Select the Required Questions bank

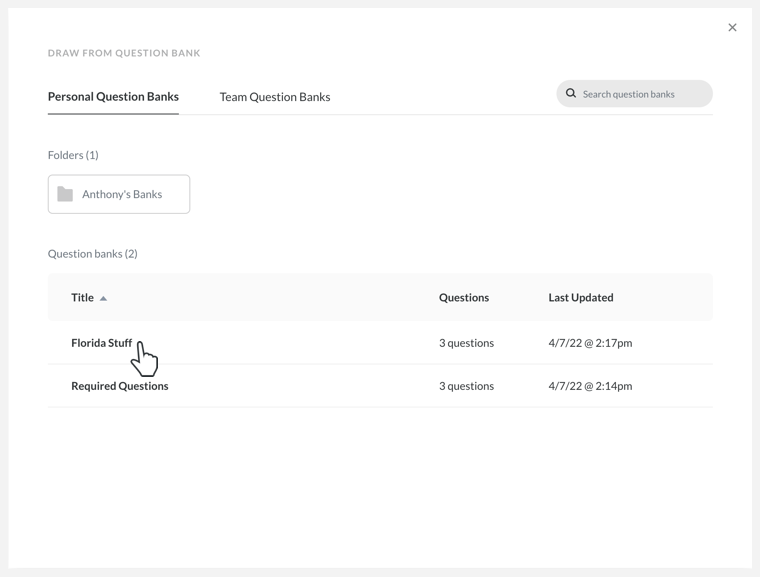[120, 386]
